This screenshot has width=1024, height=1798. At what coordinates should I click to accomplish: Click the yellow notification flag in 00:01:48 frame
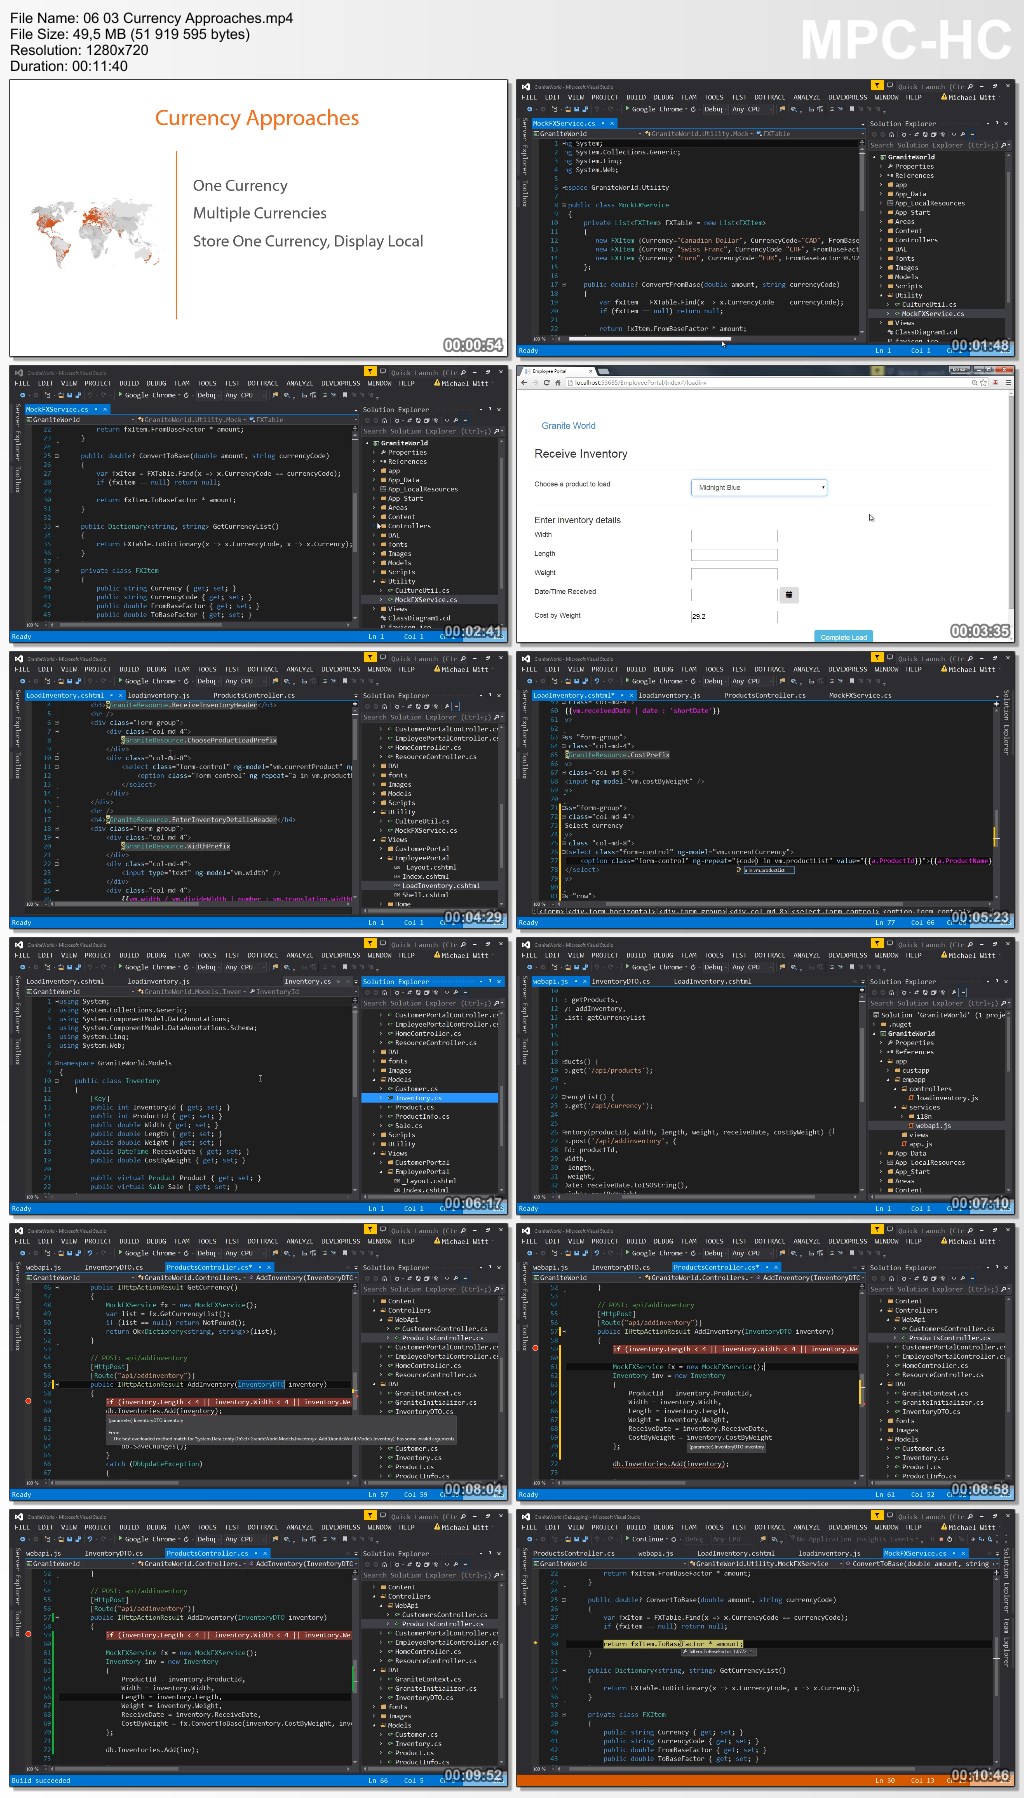[x=876, y=86]
